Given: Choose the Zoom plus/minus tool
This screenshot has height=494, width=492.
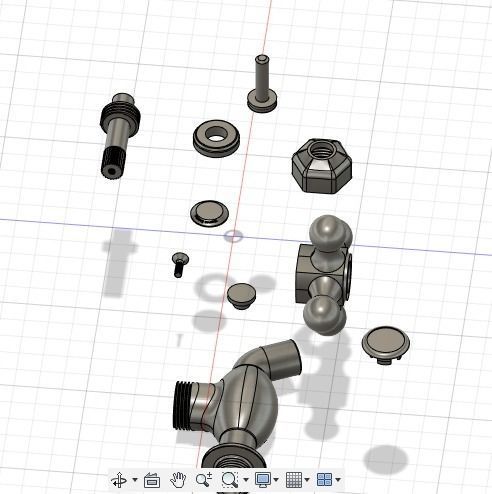Looking at the screenshot, I should click(x=204, y=480).
